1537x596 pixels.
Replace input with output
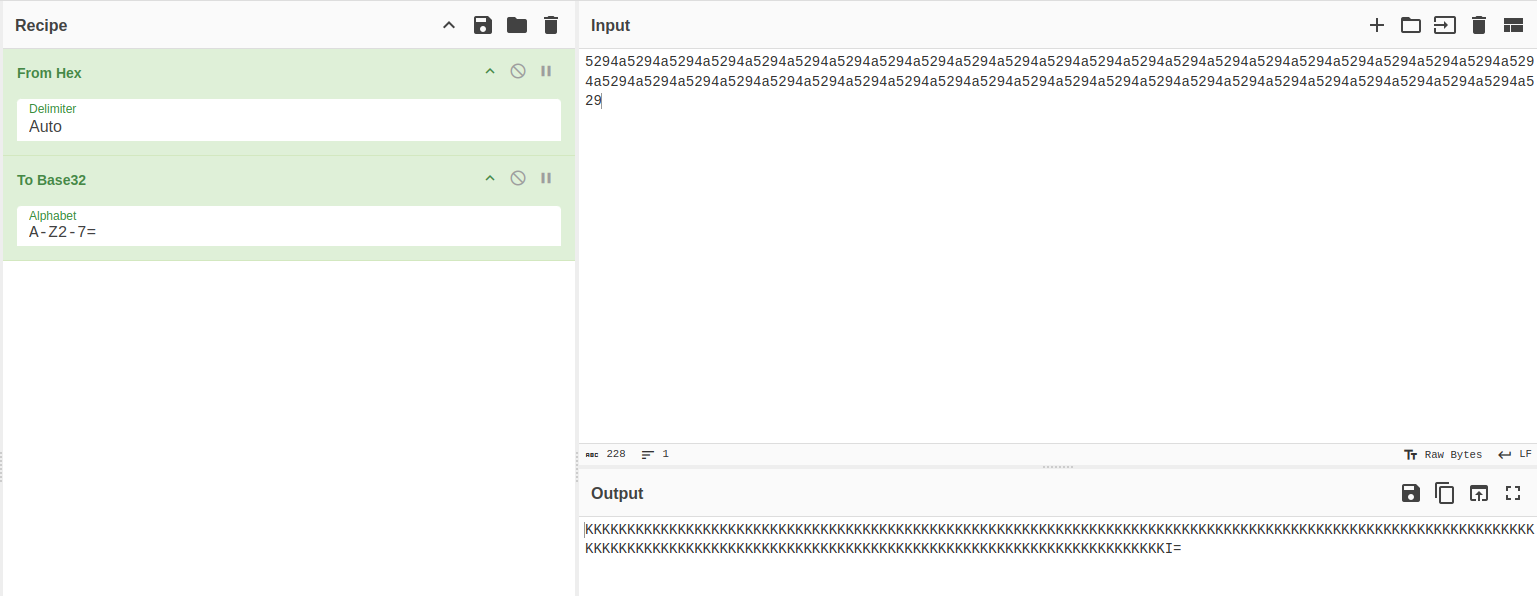pos(1478,493)
